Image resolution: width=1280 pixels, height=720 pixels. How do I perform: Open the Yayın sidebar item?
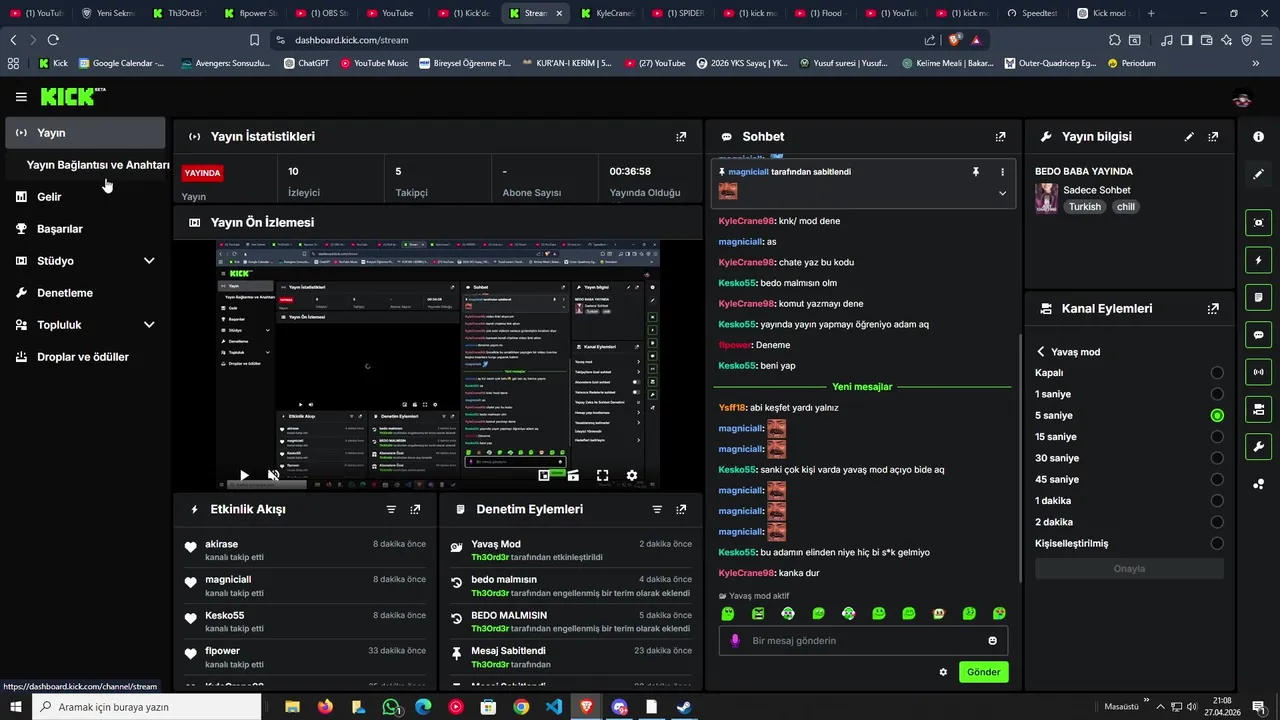click(85, 133)
